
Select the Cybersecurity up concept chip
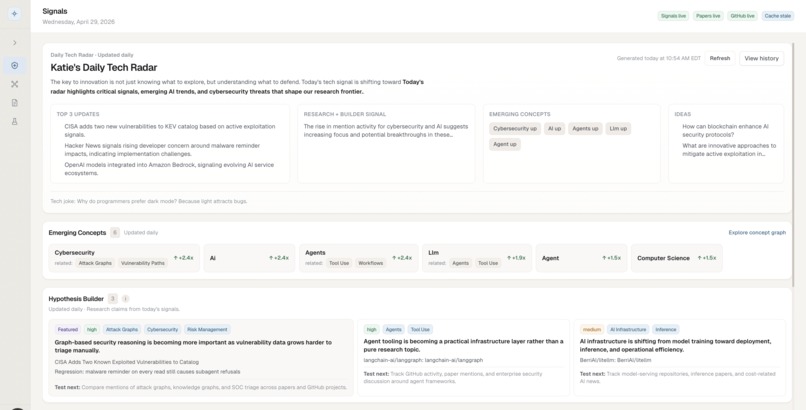pos(515,129)
